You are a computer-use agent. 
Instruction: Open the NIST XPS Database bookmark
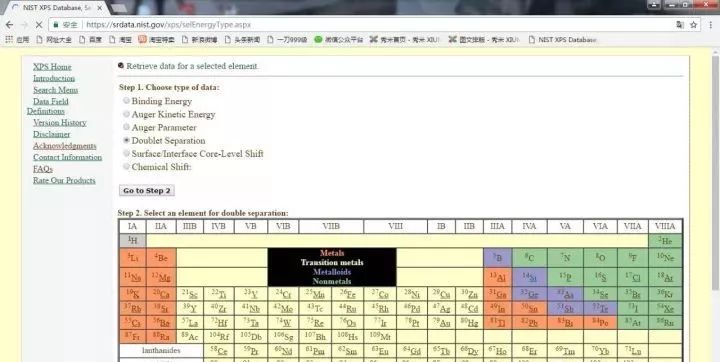pyautogui.click(x=563, y=40)
